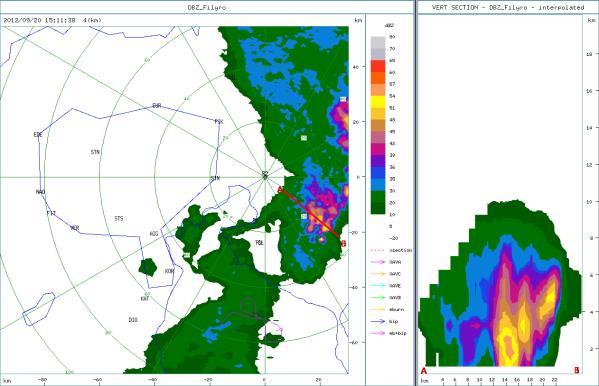Click the red B marker on the map
This screenshot has height=386, width=599.
point(343,243)
